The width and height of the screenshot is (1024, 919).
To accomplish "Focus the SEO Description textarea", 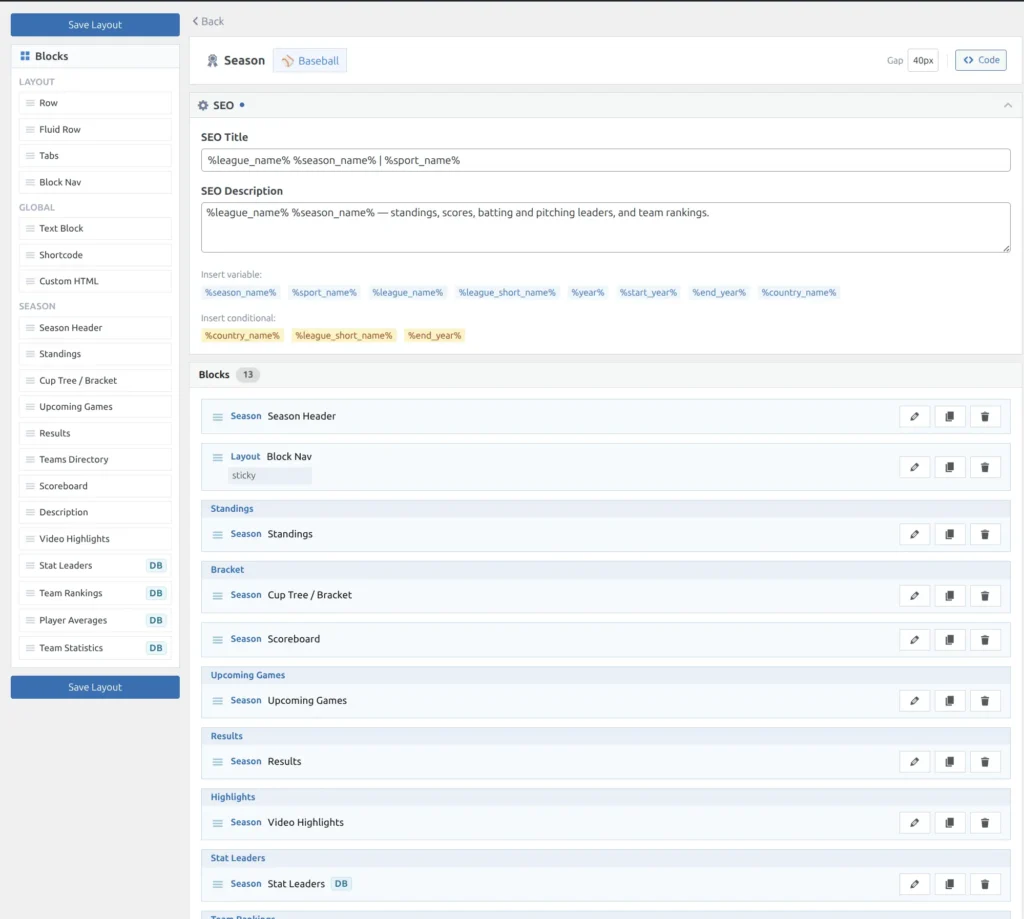I will (605, 227).
